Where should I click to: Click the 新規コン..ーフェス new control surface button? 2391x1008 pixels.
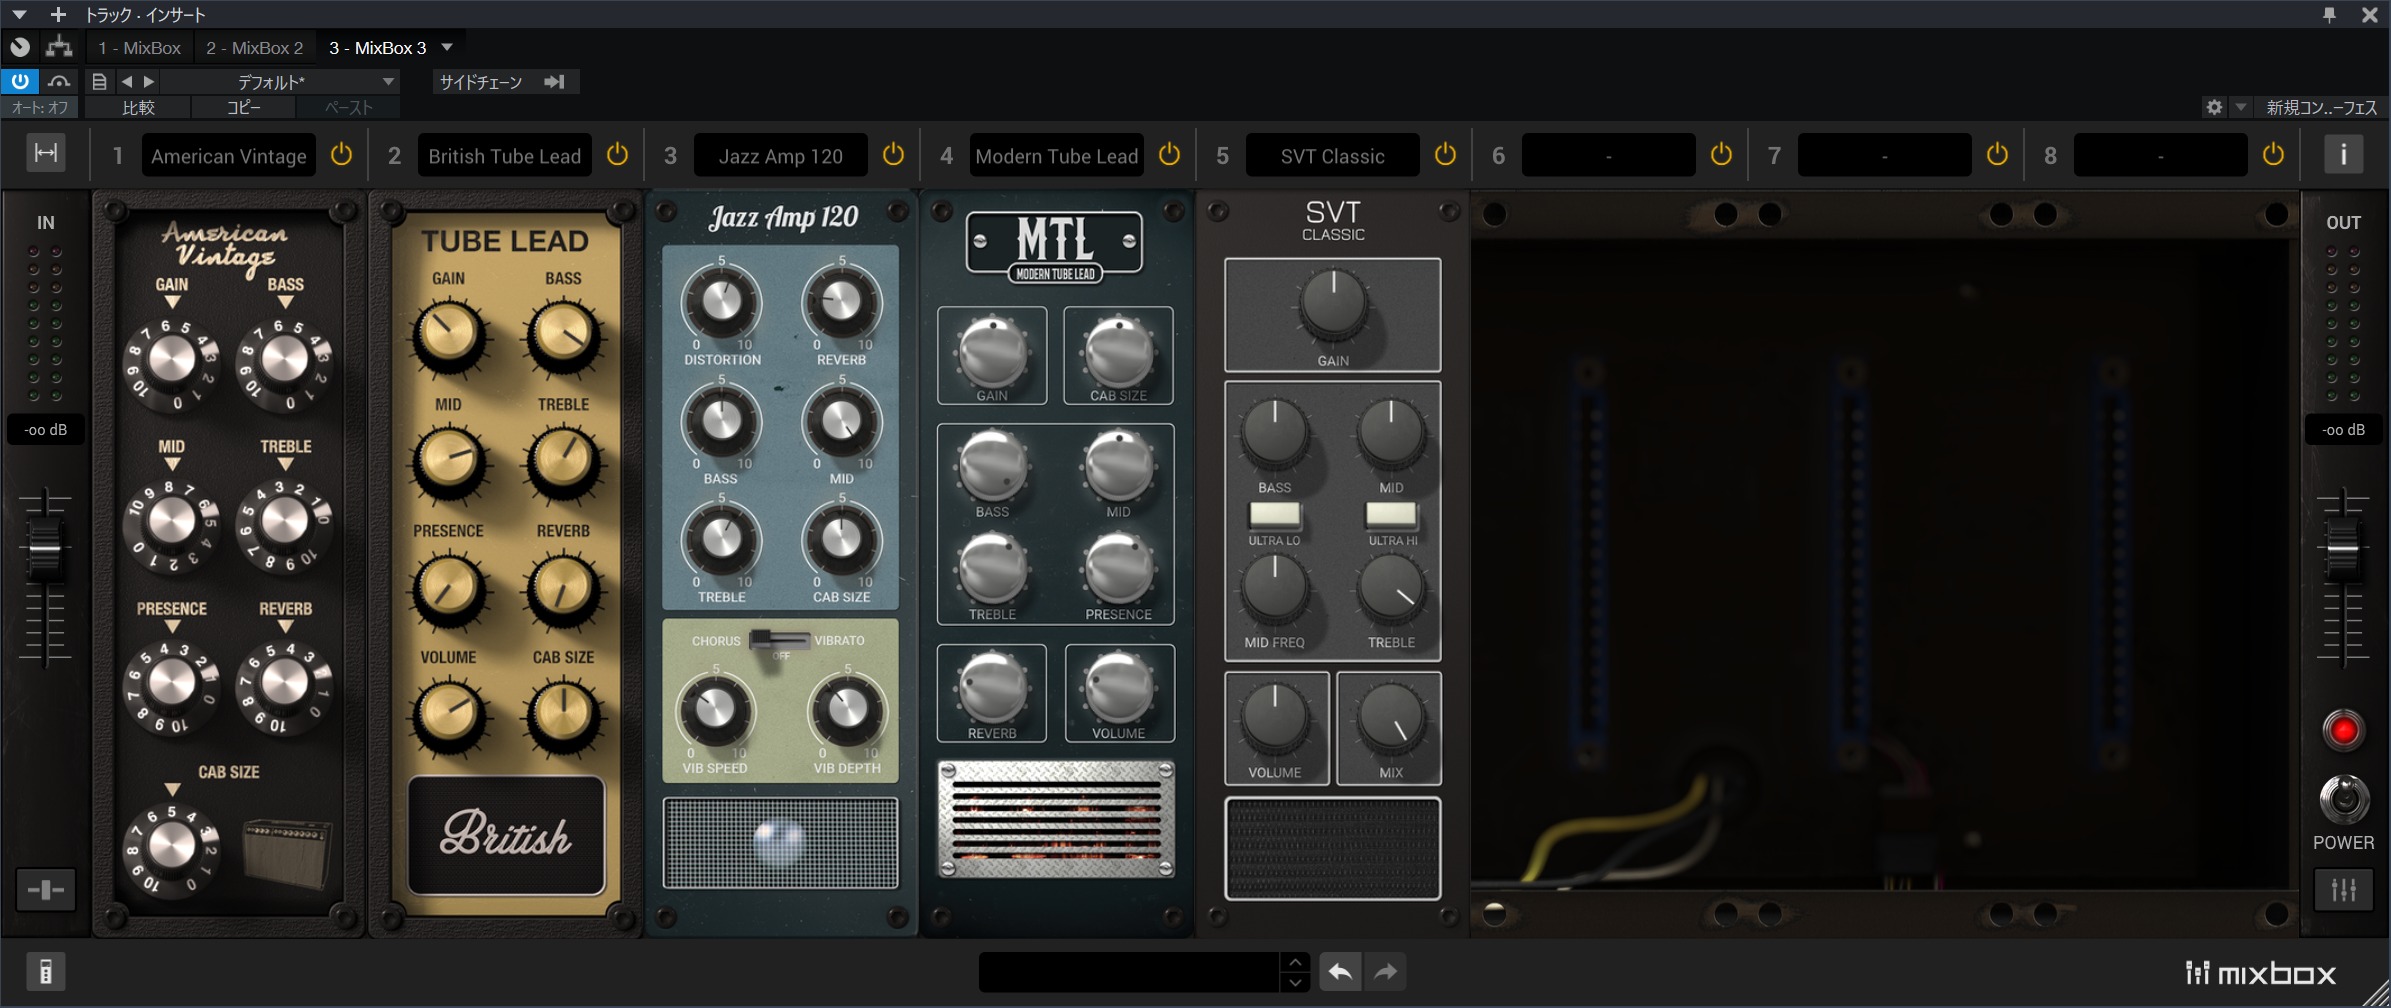(x=2321, y=107)
